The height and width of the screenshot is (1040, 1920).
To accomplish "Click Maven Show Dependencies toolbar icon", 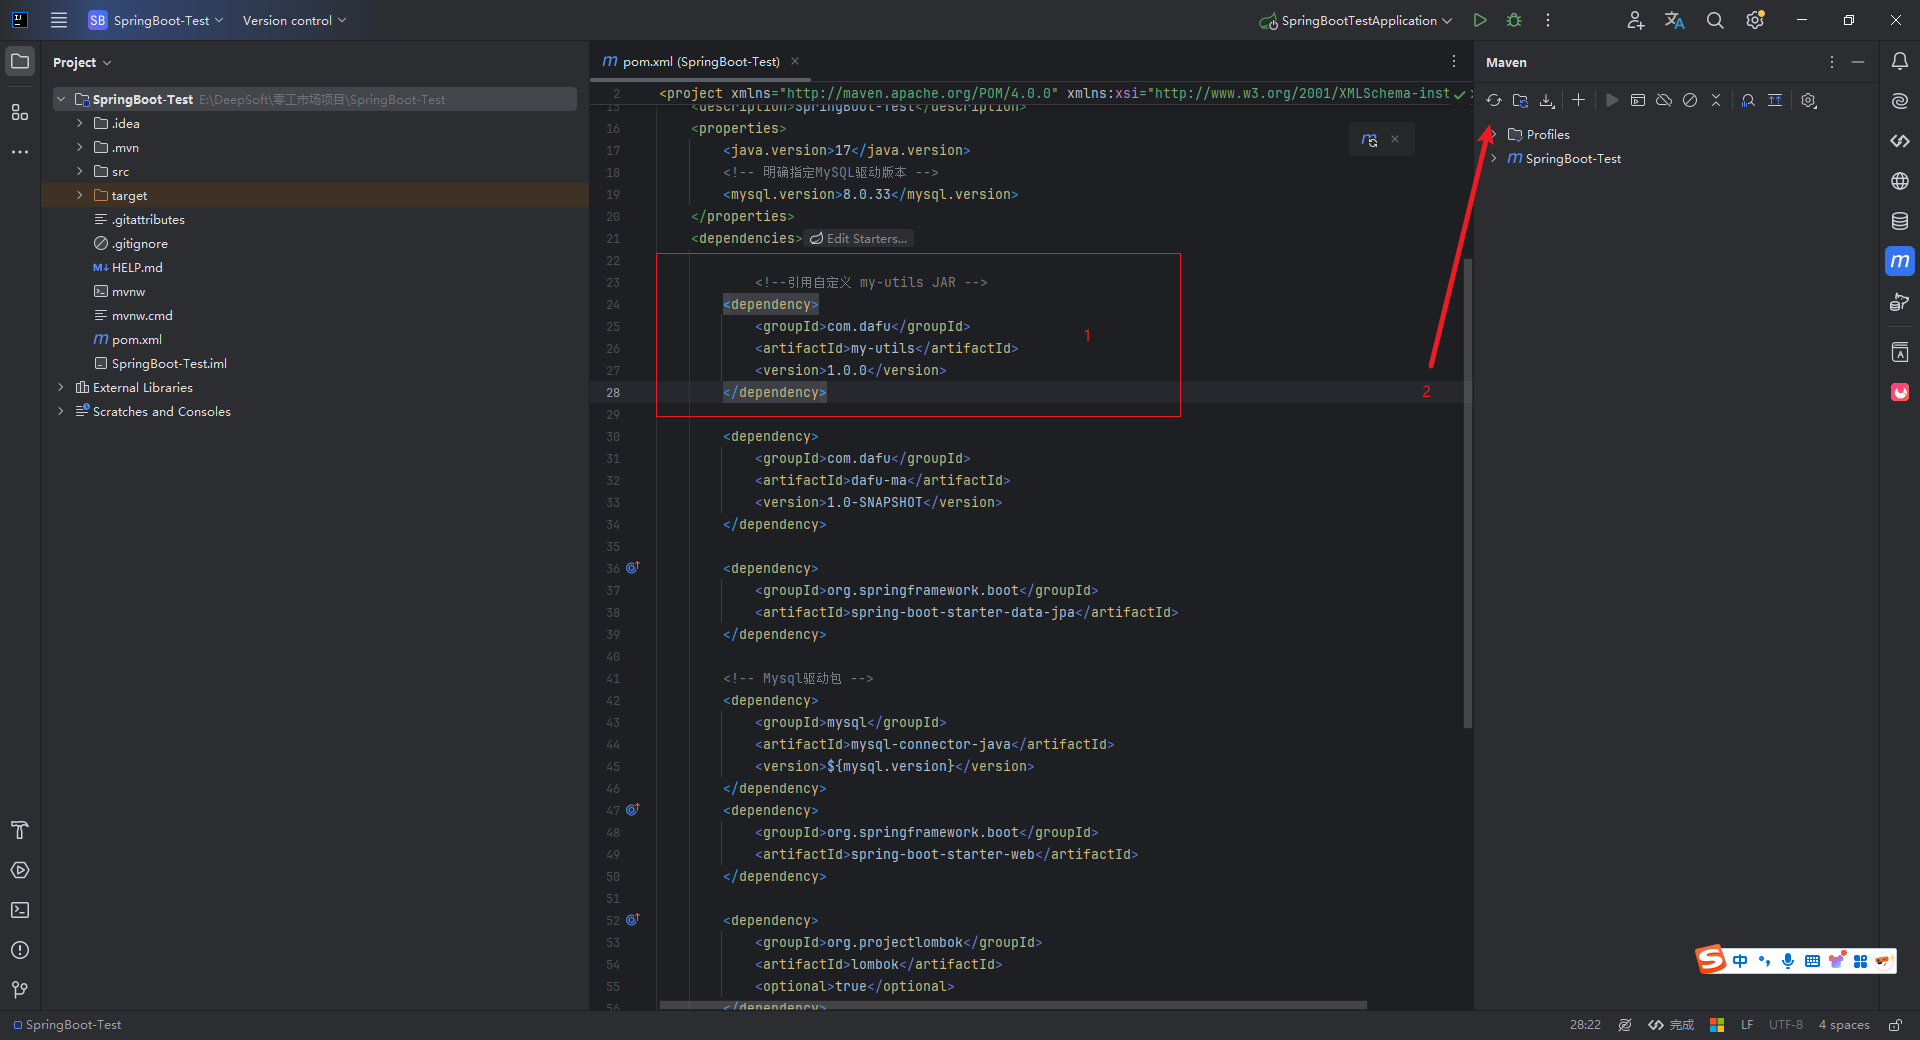I will (1775, 100).
